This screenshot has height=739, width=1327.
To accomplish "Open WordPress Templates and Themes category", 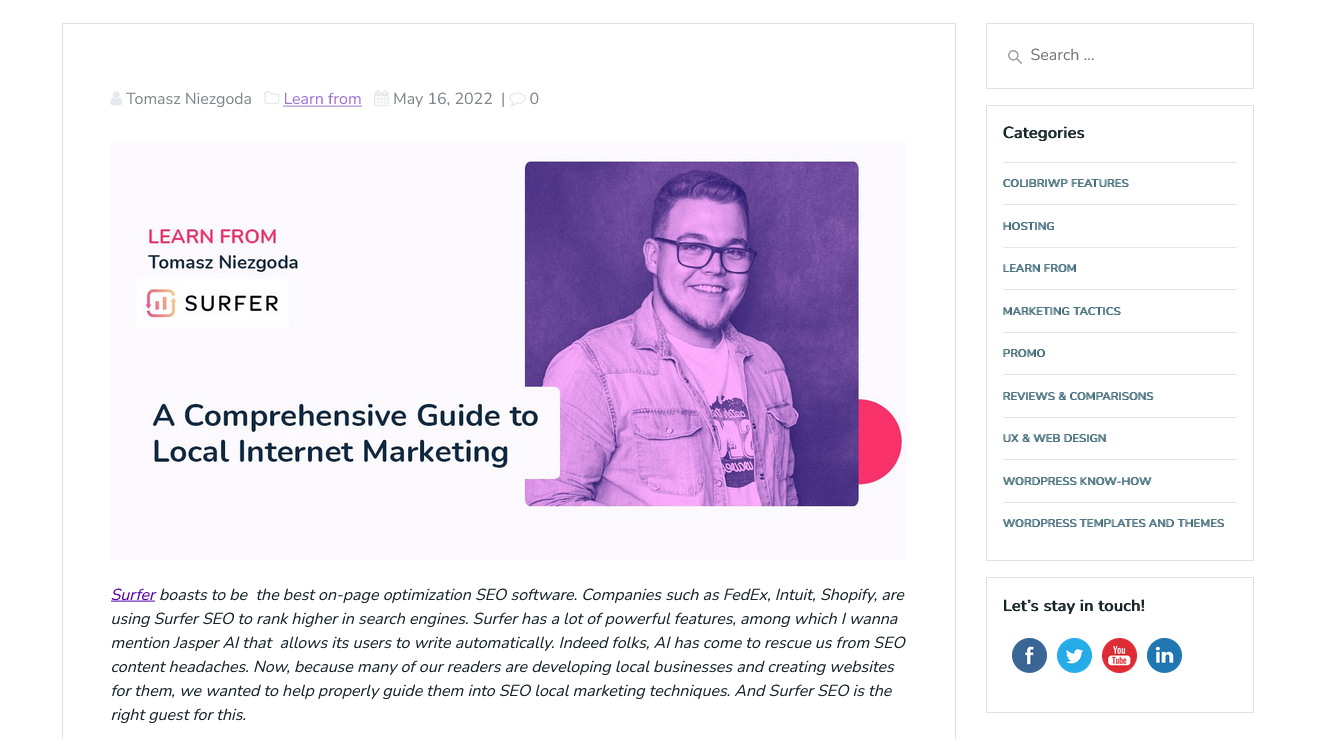I will tap(1113, 523).
